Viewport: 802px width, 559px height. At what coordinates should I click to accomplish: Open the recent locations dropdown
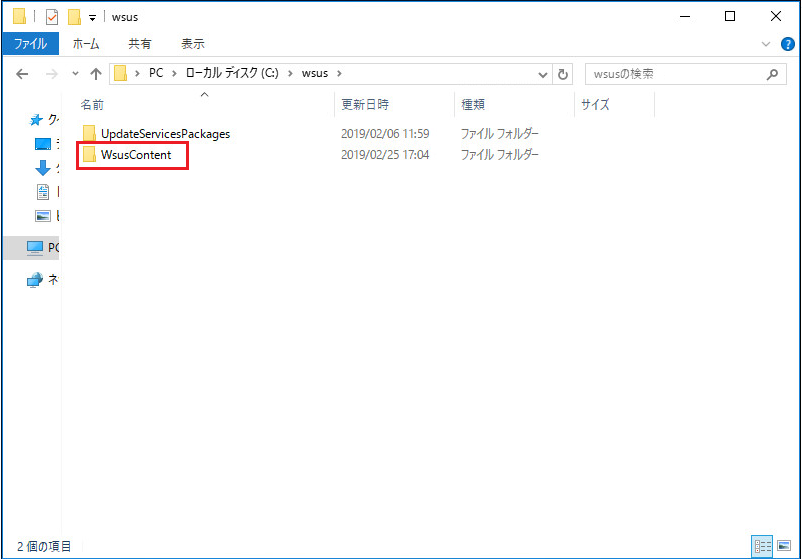[x=75, y=74]
